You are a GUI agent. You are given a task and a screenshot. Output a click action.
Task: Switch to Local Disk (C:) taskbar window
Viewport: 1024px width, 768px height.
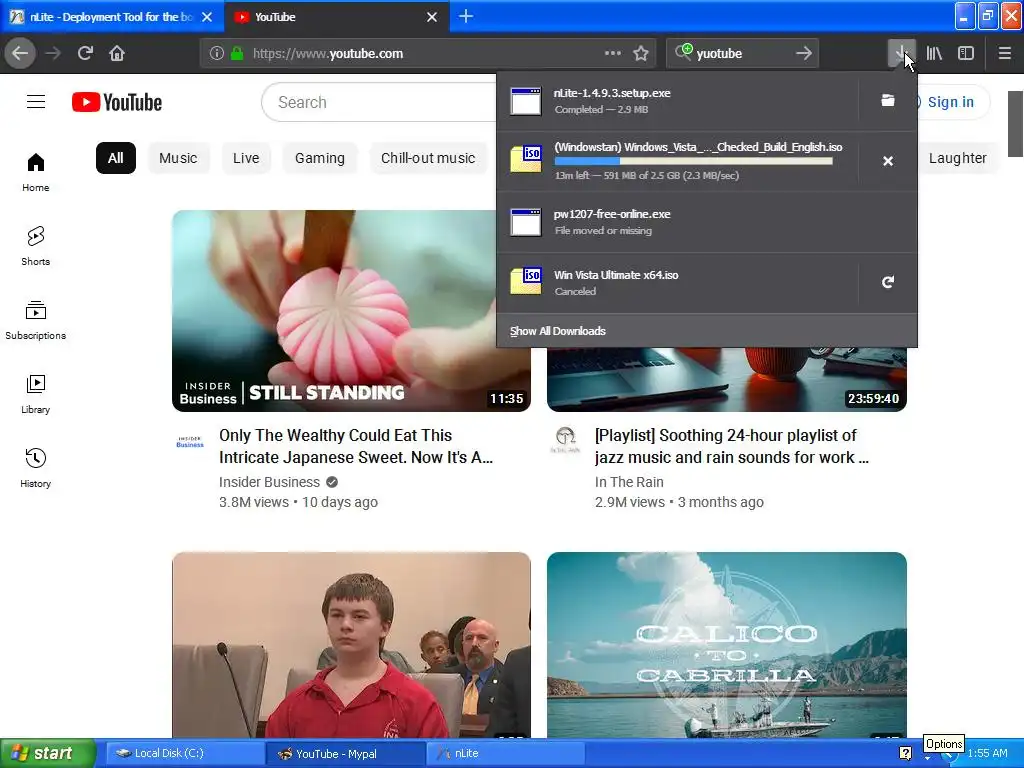pos(185,754)
